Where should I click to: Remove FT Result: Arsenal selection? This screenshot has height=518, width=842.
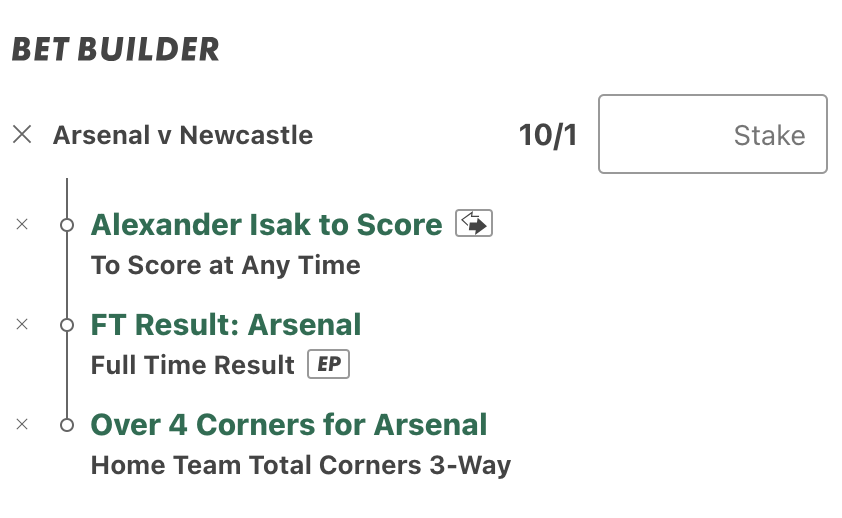coord(22,324)
